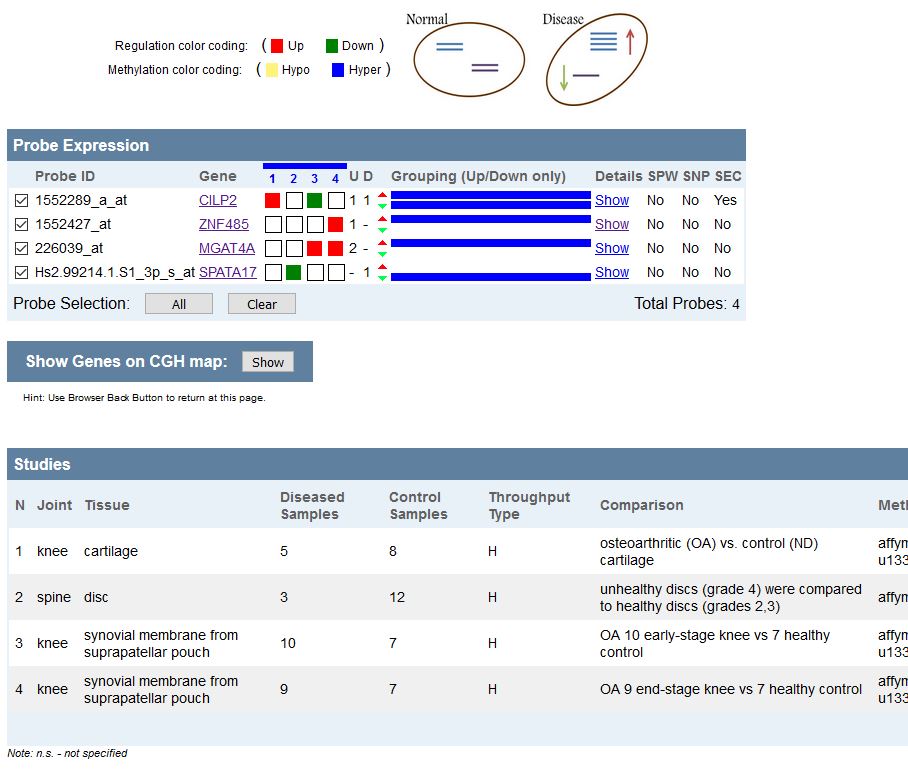The height and width of the screenshot is (773, 908).
Task: Show details for ZNF485 probe
Action: [x=612, y=225]
